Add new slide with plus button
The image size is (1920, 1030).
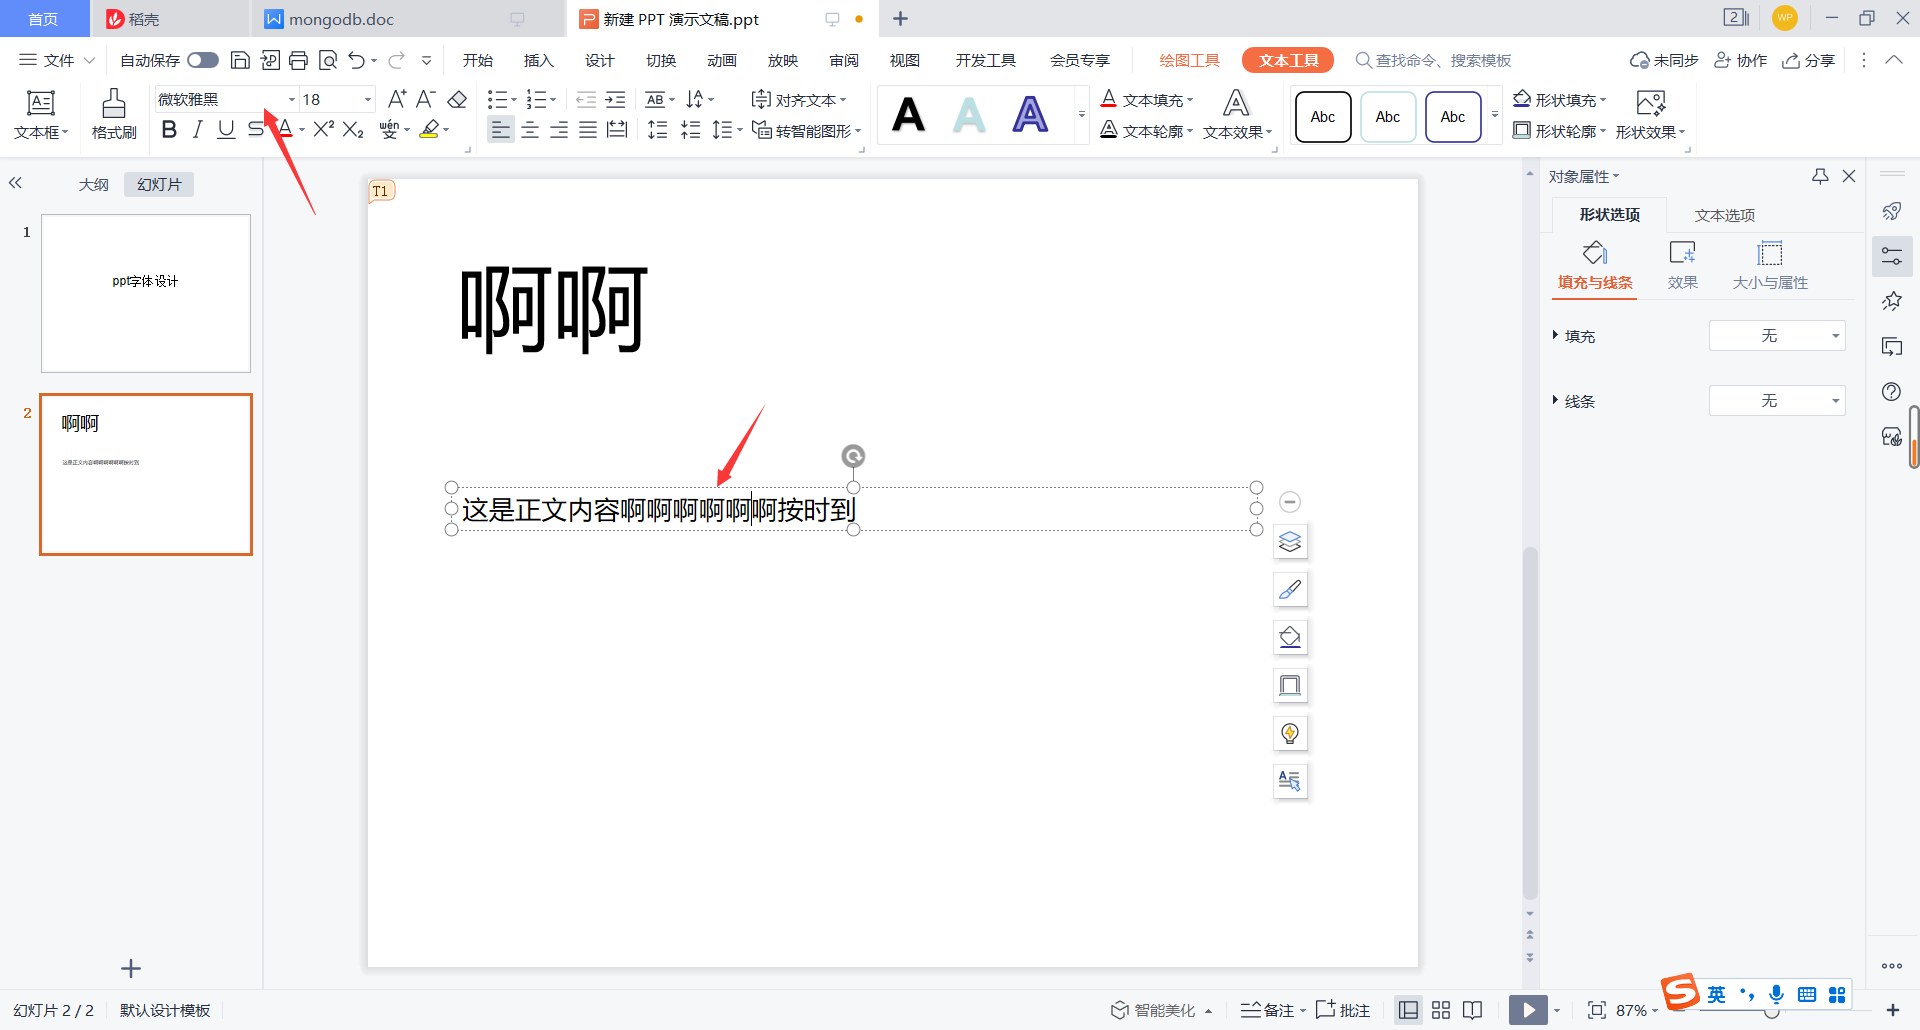tap(131, 968)
